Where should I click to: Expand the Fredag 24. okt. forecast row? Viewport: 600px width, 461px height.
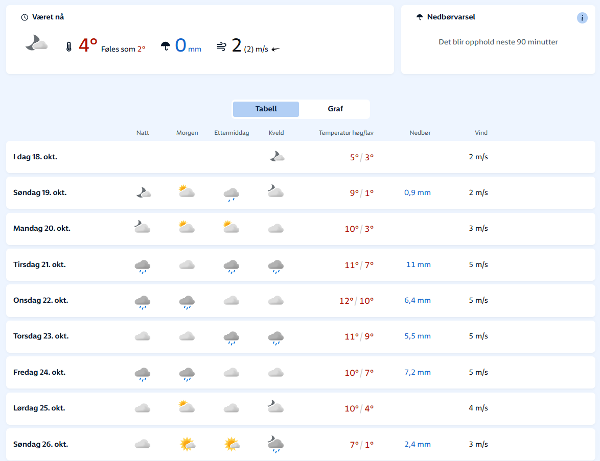(x=300, y=372)
